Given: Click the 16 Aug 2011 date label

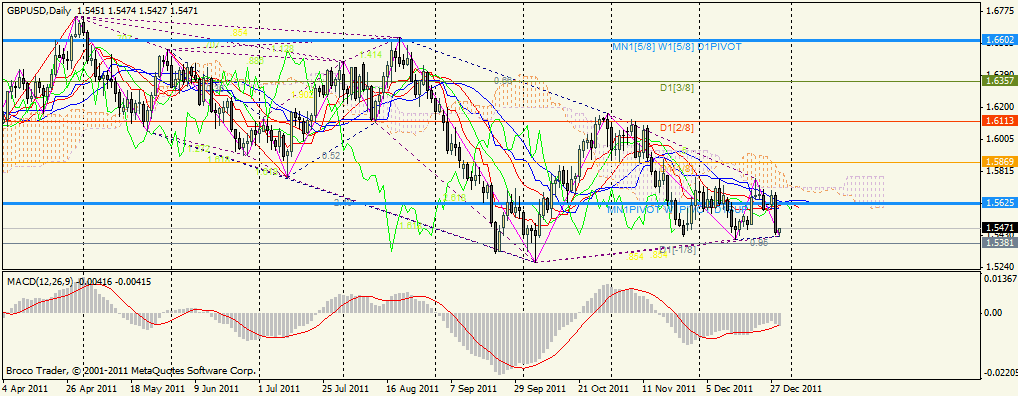Looking at the screenshot, I should point(412,389).
